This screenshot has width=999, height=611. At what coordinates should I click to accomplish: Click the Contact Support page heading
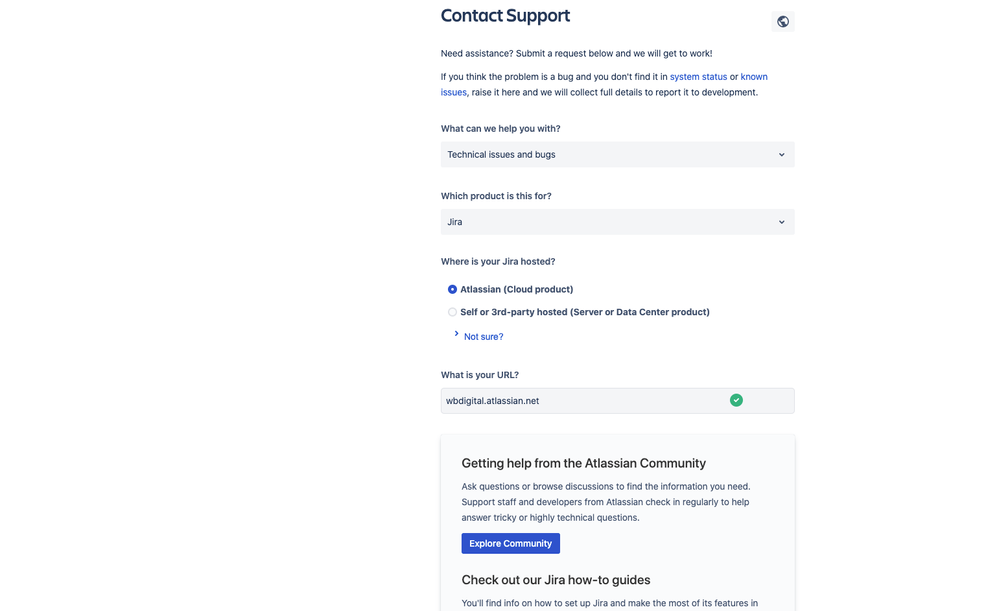coord(505,16)
